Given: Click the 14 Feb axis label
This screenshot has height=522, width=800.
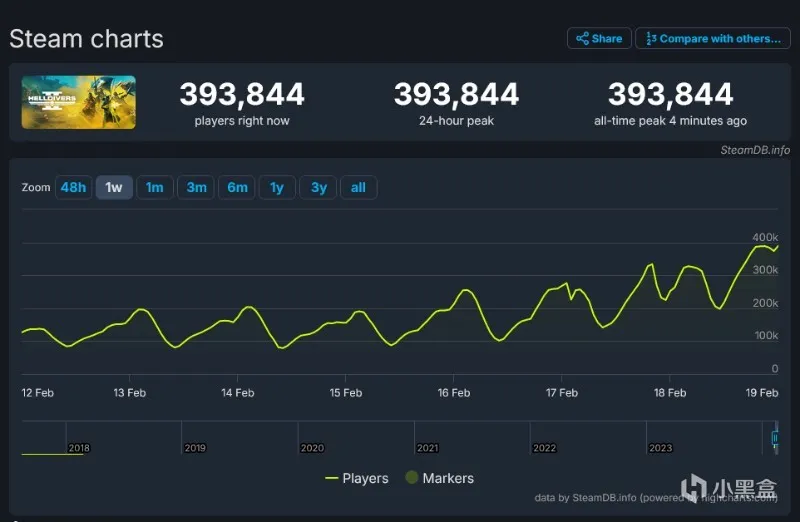Looking at the screenshot, I should (x=238, y=393).
